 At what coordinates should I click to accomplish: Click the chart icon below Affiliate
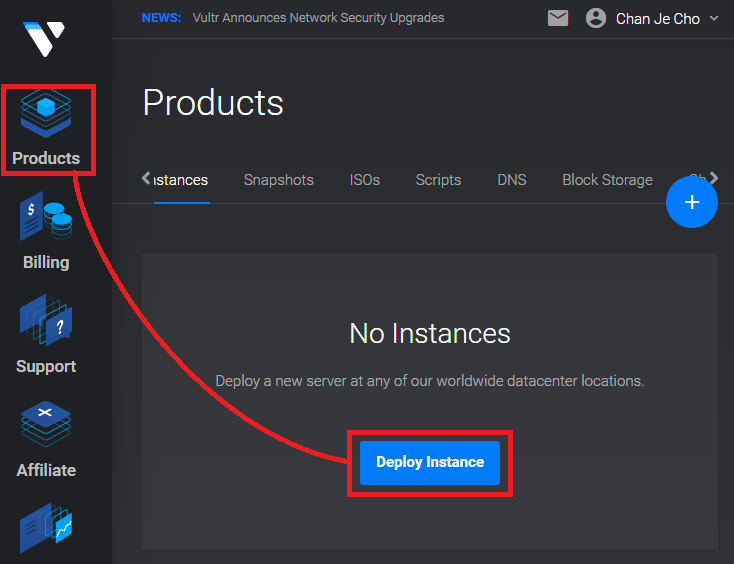(46, 527)
